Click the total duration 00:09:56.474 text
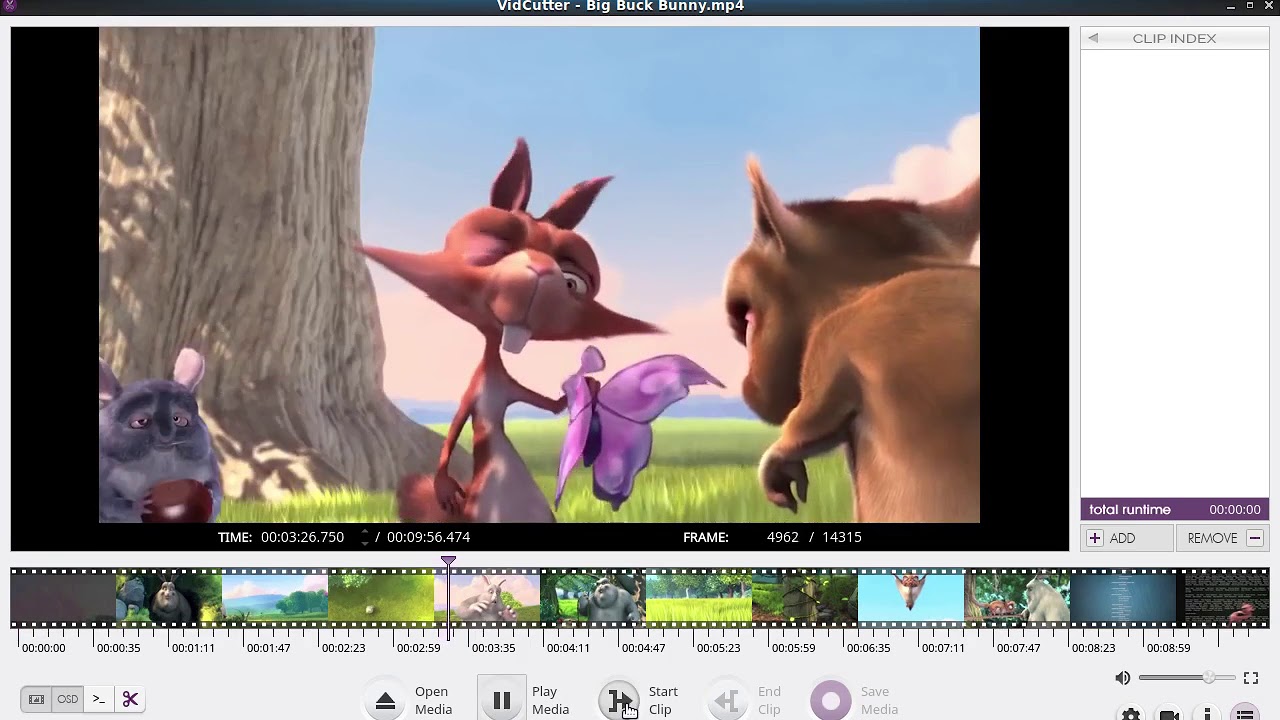This screenshot has width=1280, height=720. (x=428, y=537)
